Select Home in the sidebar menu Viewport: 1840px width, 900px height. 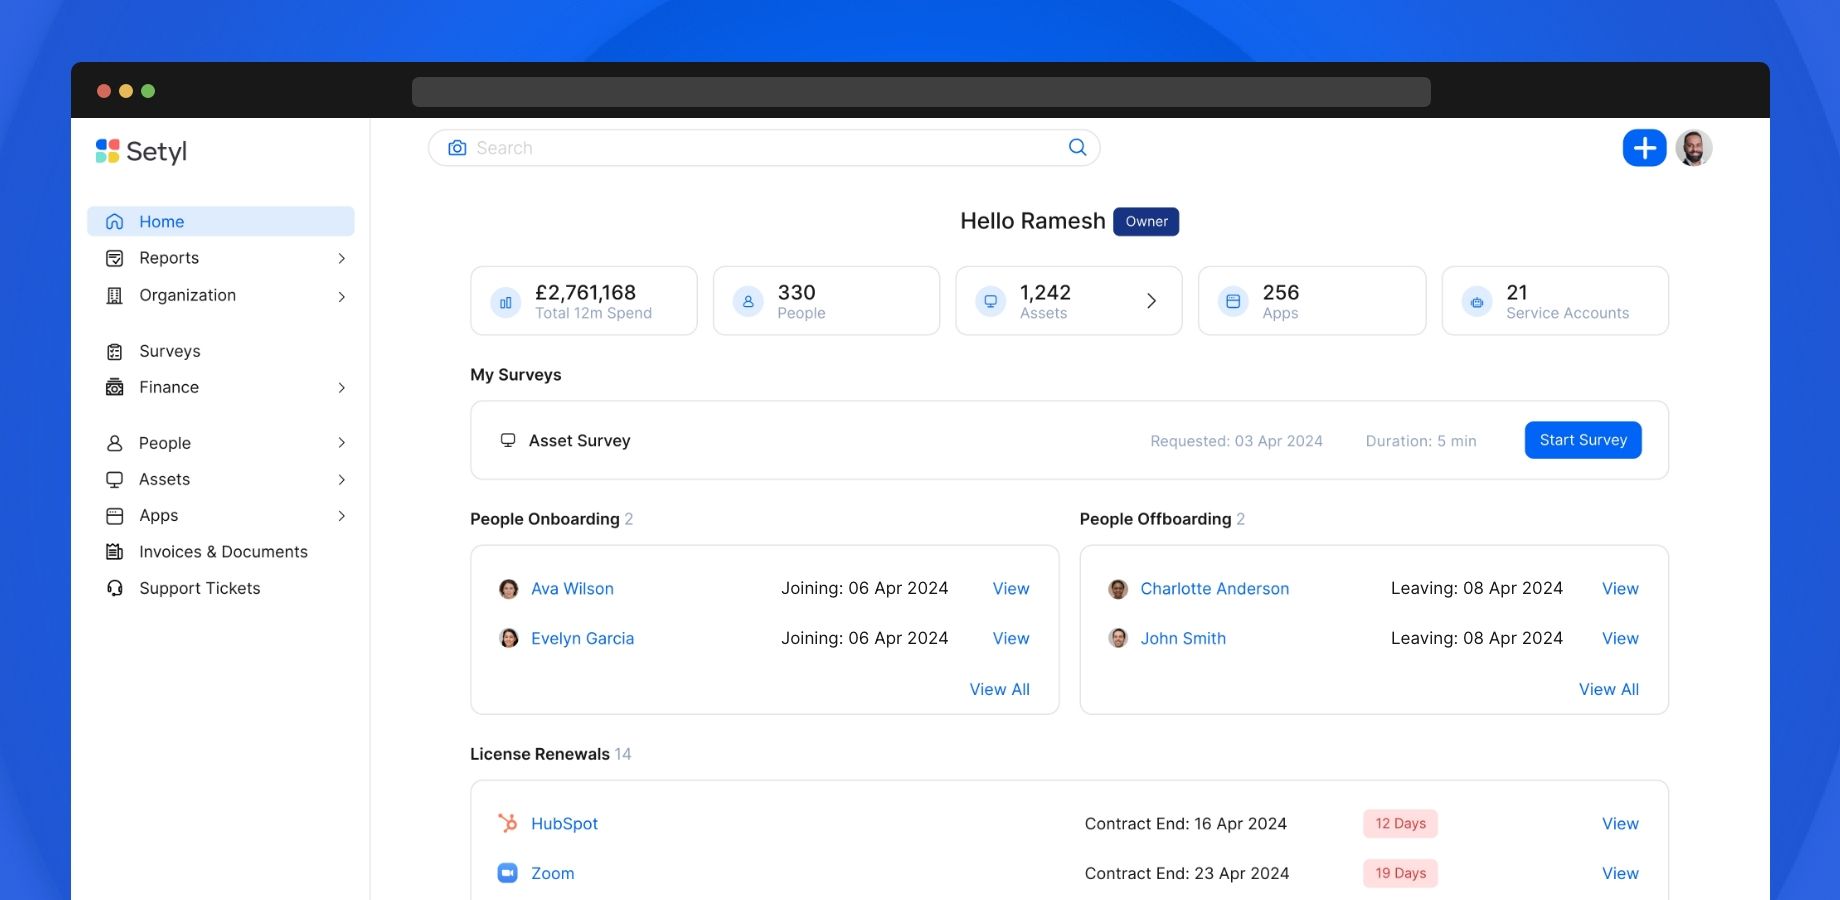(x=221, y=221)
